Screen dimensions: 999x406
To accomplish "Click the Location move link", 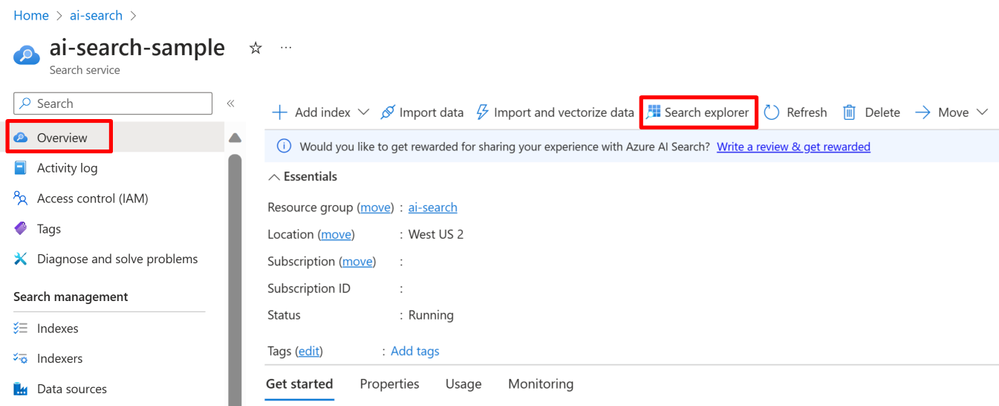I will coord(336,235).
